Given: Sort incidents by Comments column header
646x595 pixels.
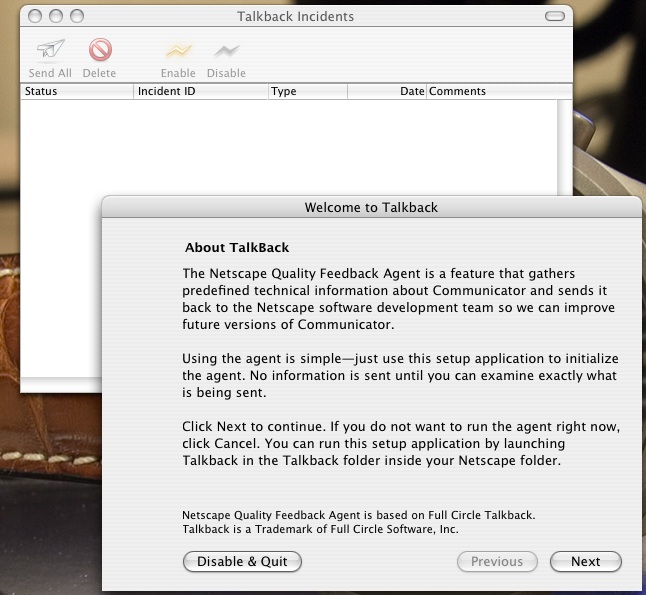Looking at the screenshot, I should pos(492,91).
